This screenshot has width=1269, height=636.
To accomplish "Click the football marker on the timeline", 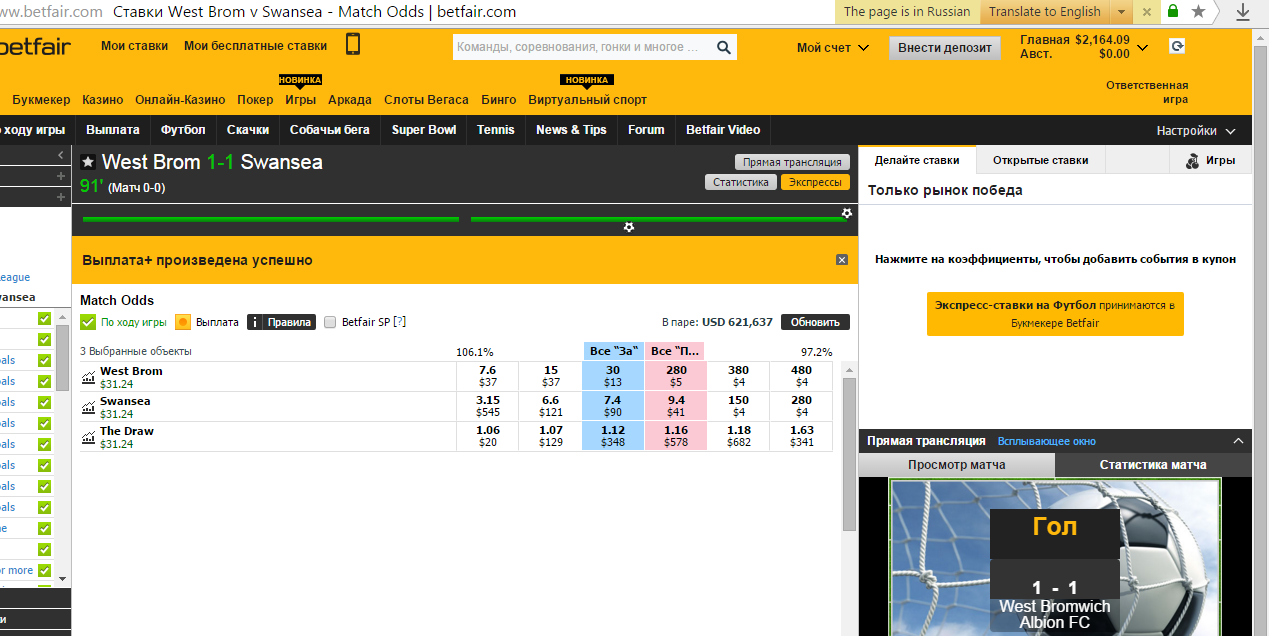I will [629, 227].
